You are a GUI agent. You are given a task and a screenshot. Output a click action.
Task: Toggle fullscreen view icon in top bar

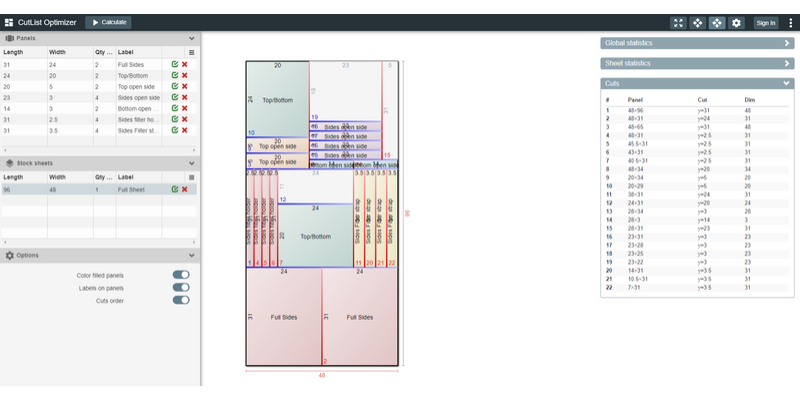pyautogui.click(x=678, y=23)
